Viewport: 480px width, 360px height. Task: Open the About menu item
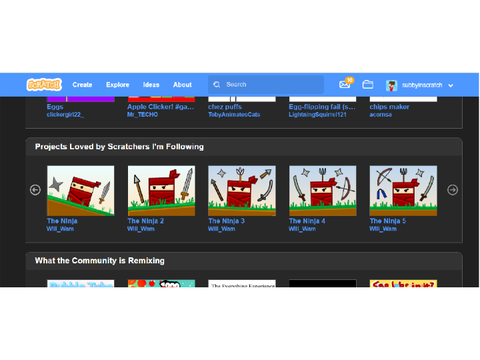click(182, 85)
